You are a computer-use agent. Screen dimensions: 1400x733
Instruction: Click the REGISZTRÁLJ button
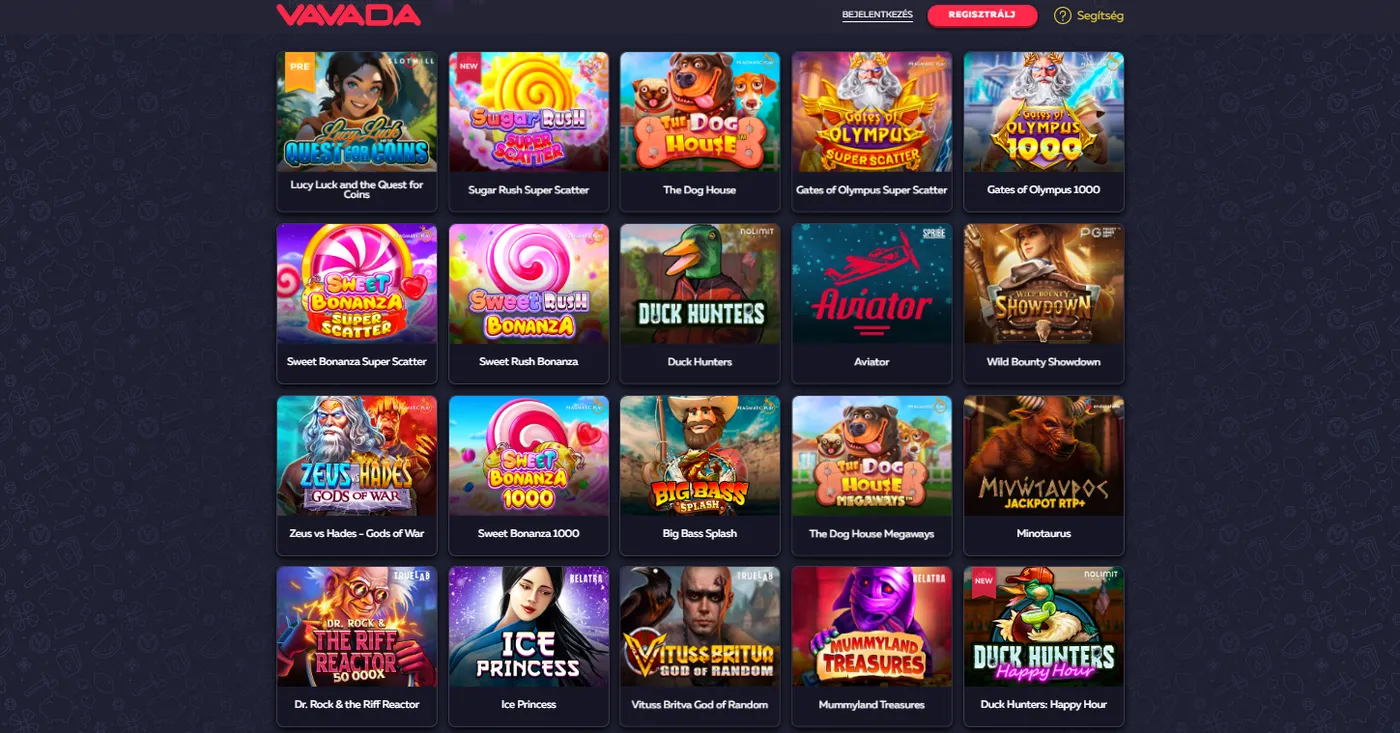(x=982, y=15)
